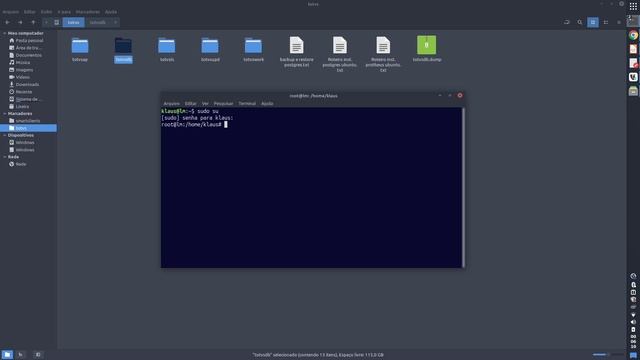Select backup e restore postgres.txt file
This screenshot has width=640, height=360.
coord(297,51)
